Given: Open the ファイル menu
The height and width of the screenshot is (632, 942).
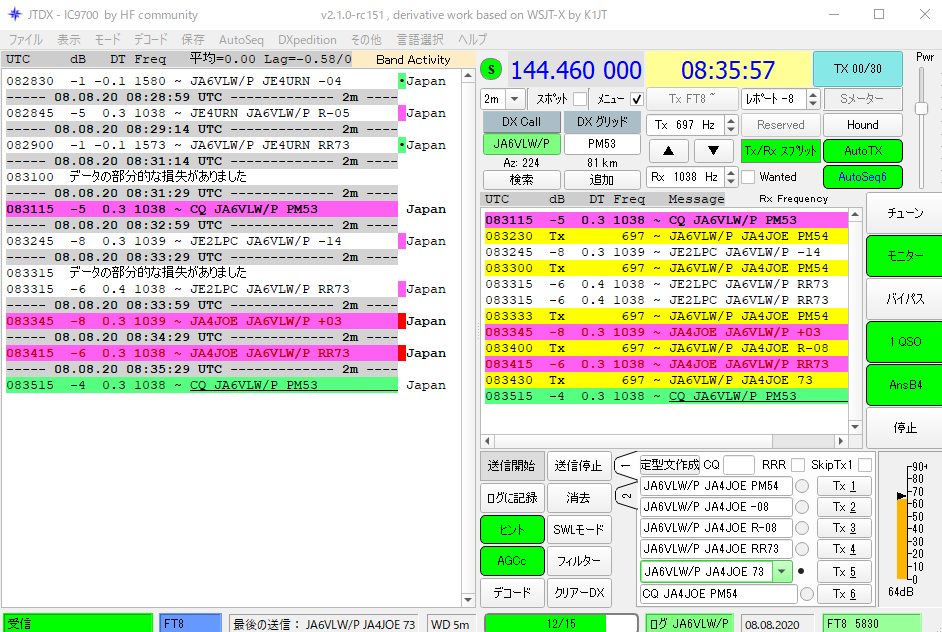Looking at the screenshot, I should [25, 40].
